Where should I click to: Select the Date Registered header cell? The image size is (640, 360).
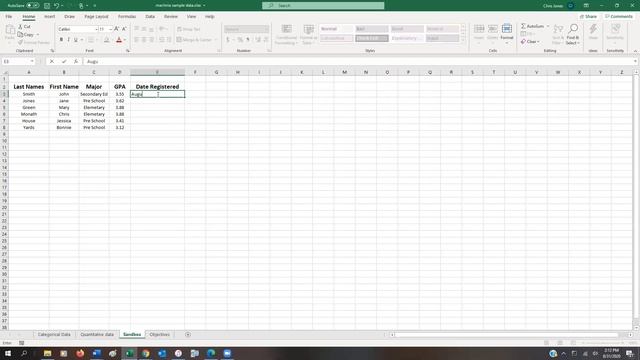[x=157, y=87]
